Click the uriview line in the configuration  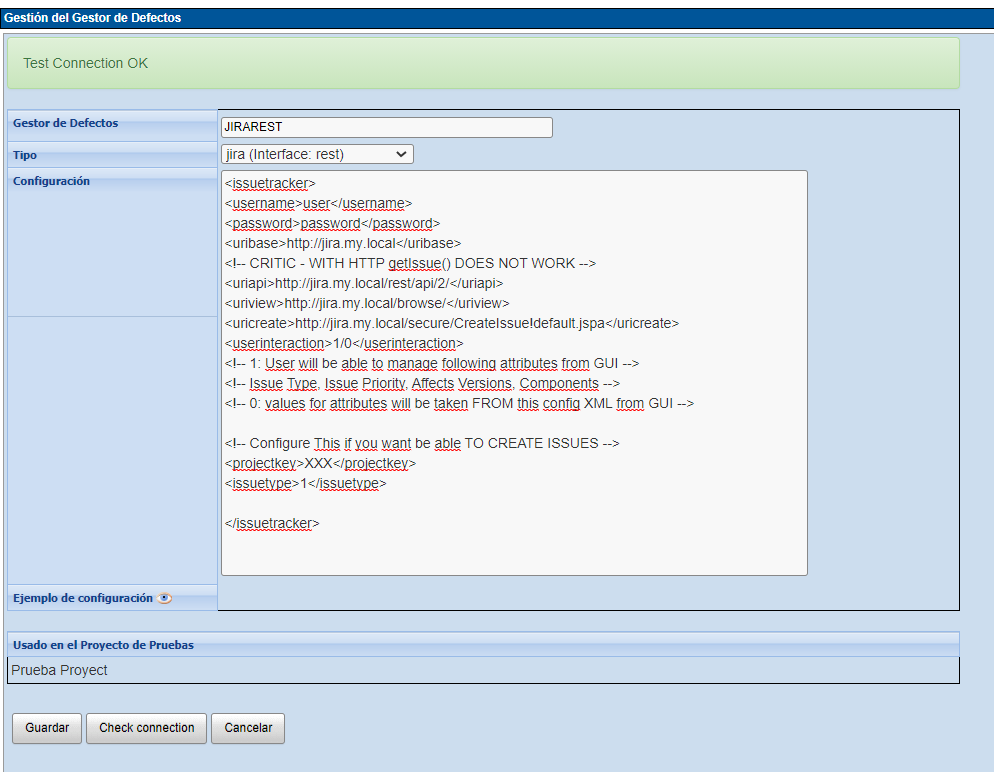coord(367,304)
